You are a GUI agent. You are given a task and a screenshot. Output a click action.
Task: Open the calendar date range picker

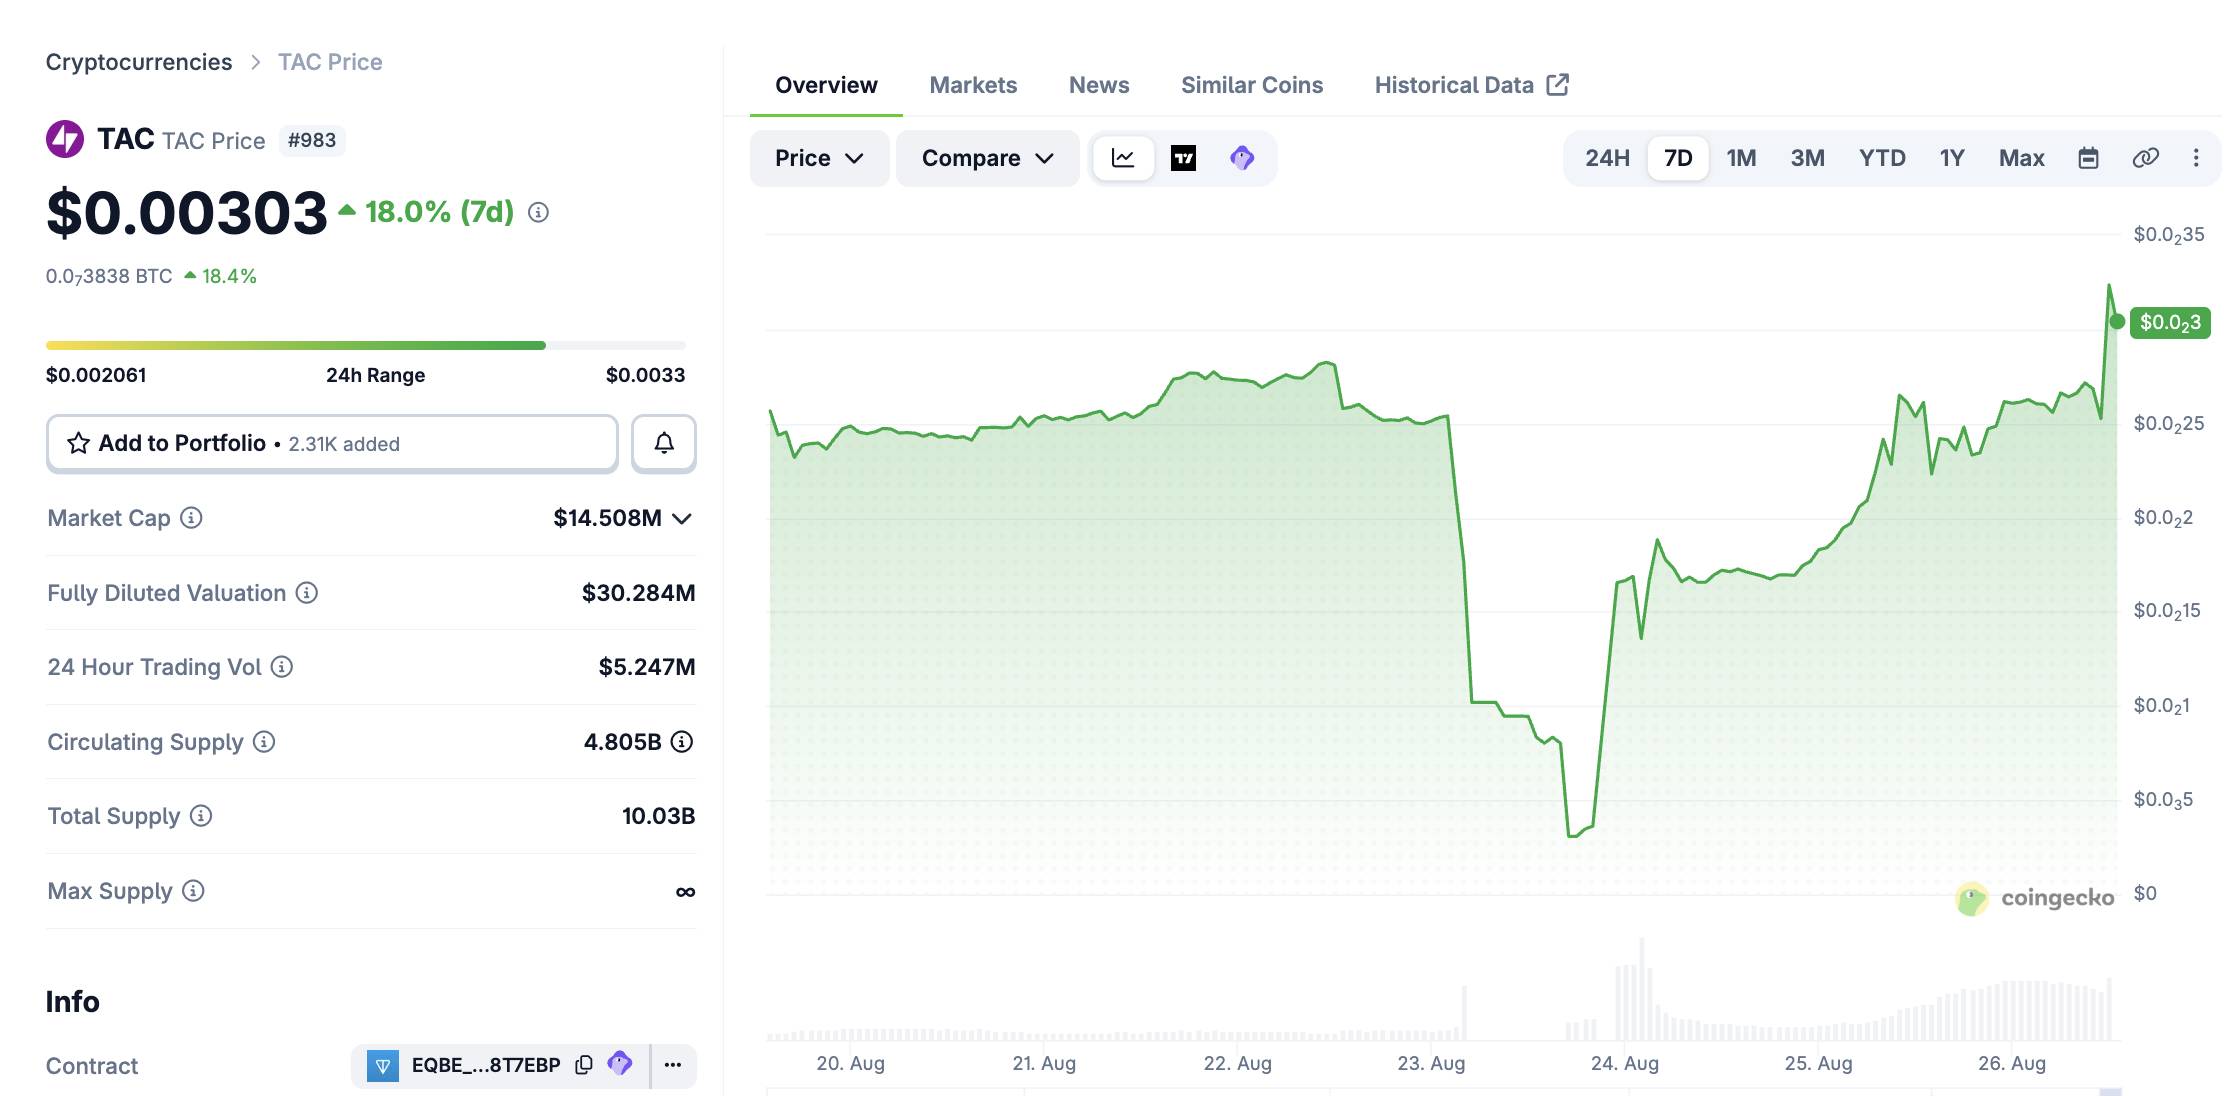pyautogui.click(x=2088, y=158)
